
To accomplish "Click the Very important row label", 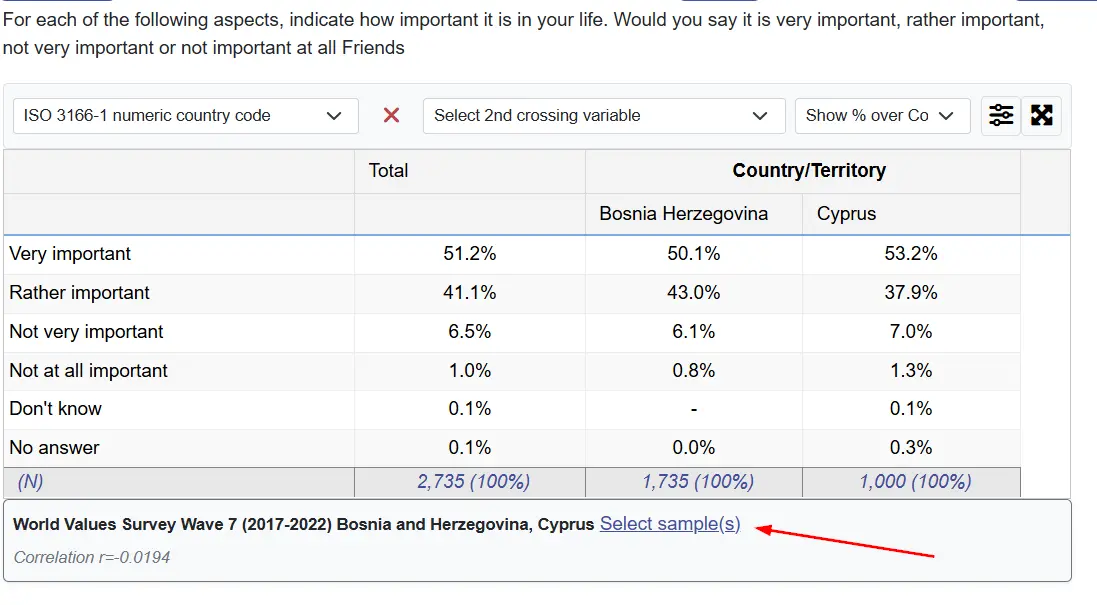I will coord(70,254).
